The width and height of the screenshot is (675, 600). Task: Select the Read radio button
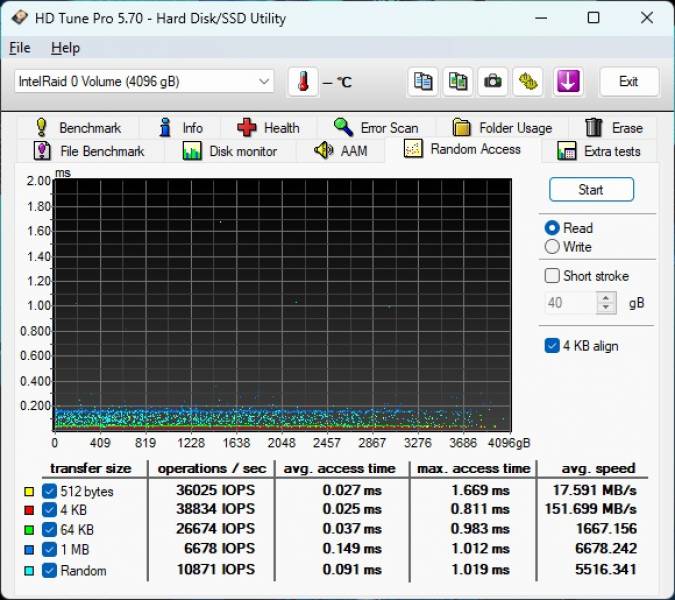coord(552,228)
